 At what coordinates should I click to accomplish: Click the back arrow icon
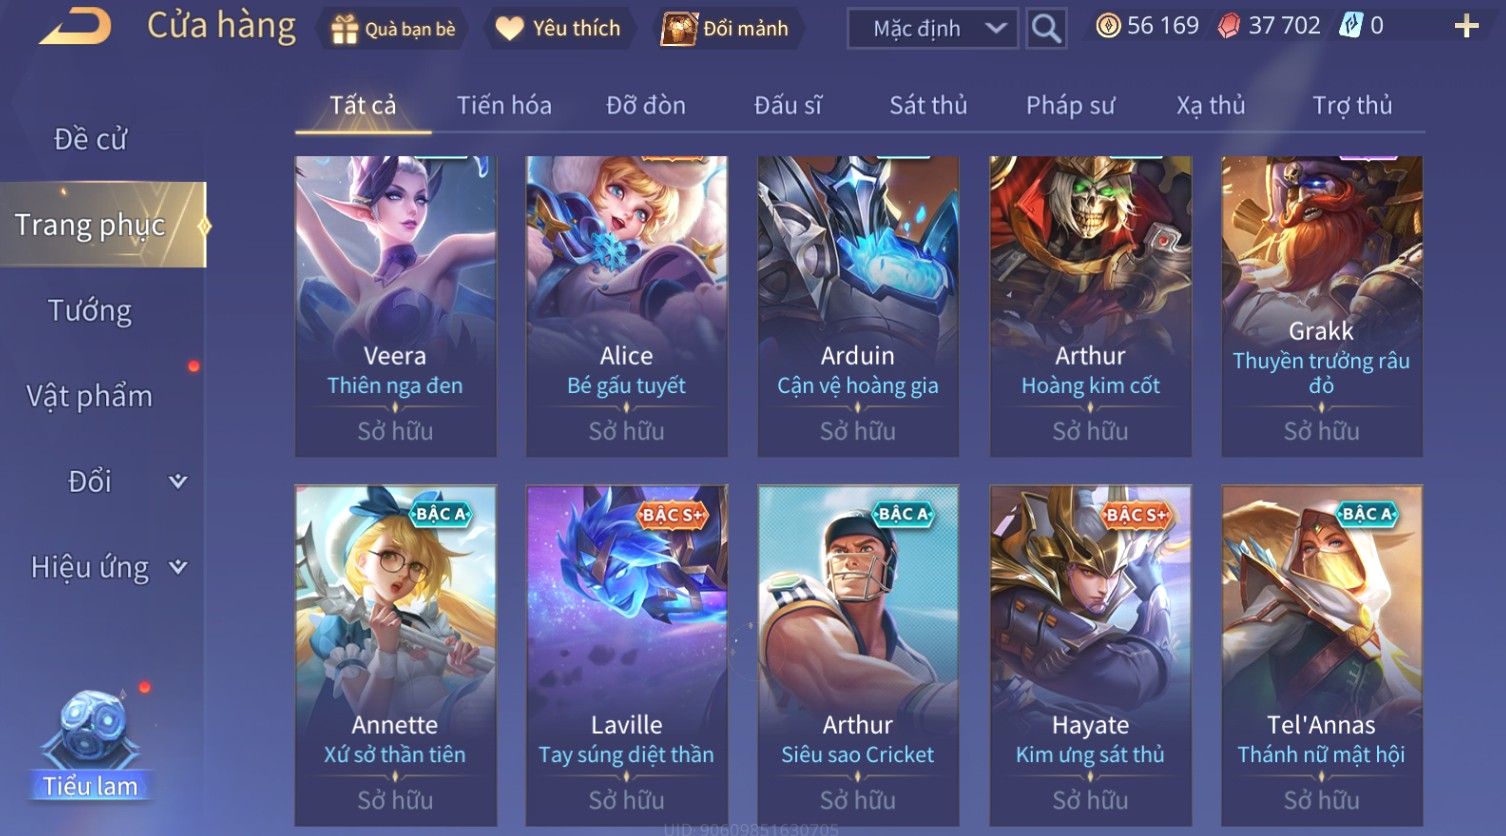point(75,27)
